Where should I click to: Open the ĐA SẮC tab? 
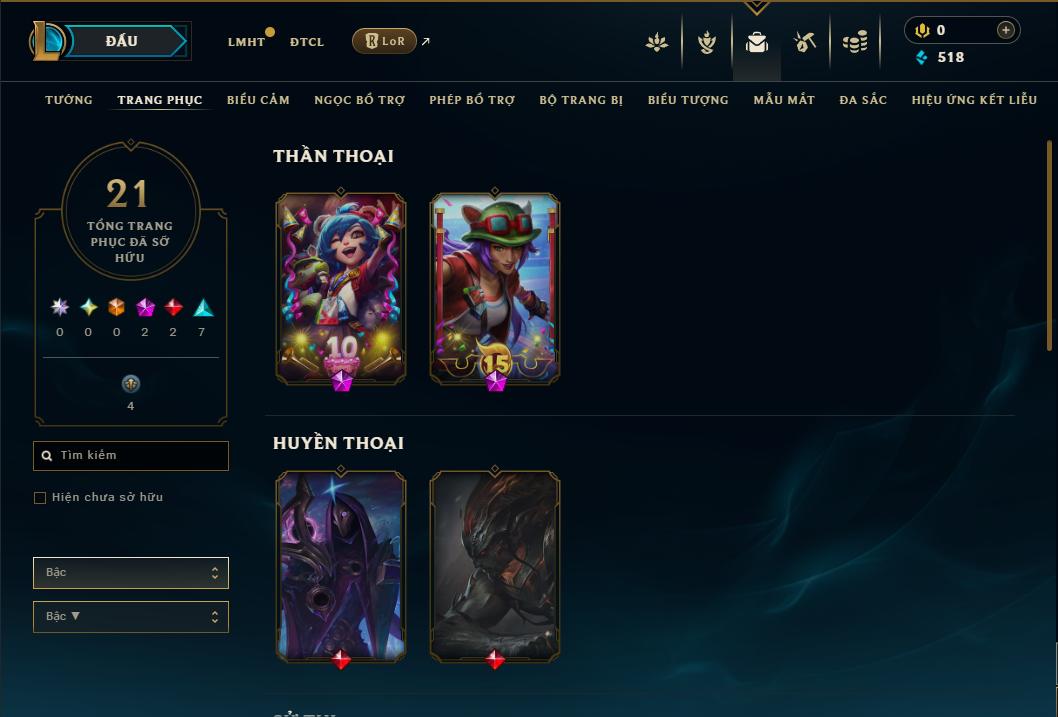[863, 100]
